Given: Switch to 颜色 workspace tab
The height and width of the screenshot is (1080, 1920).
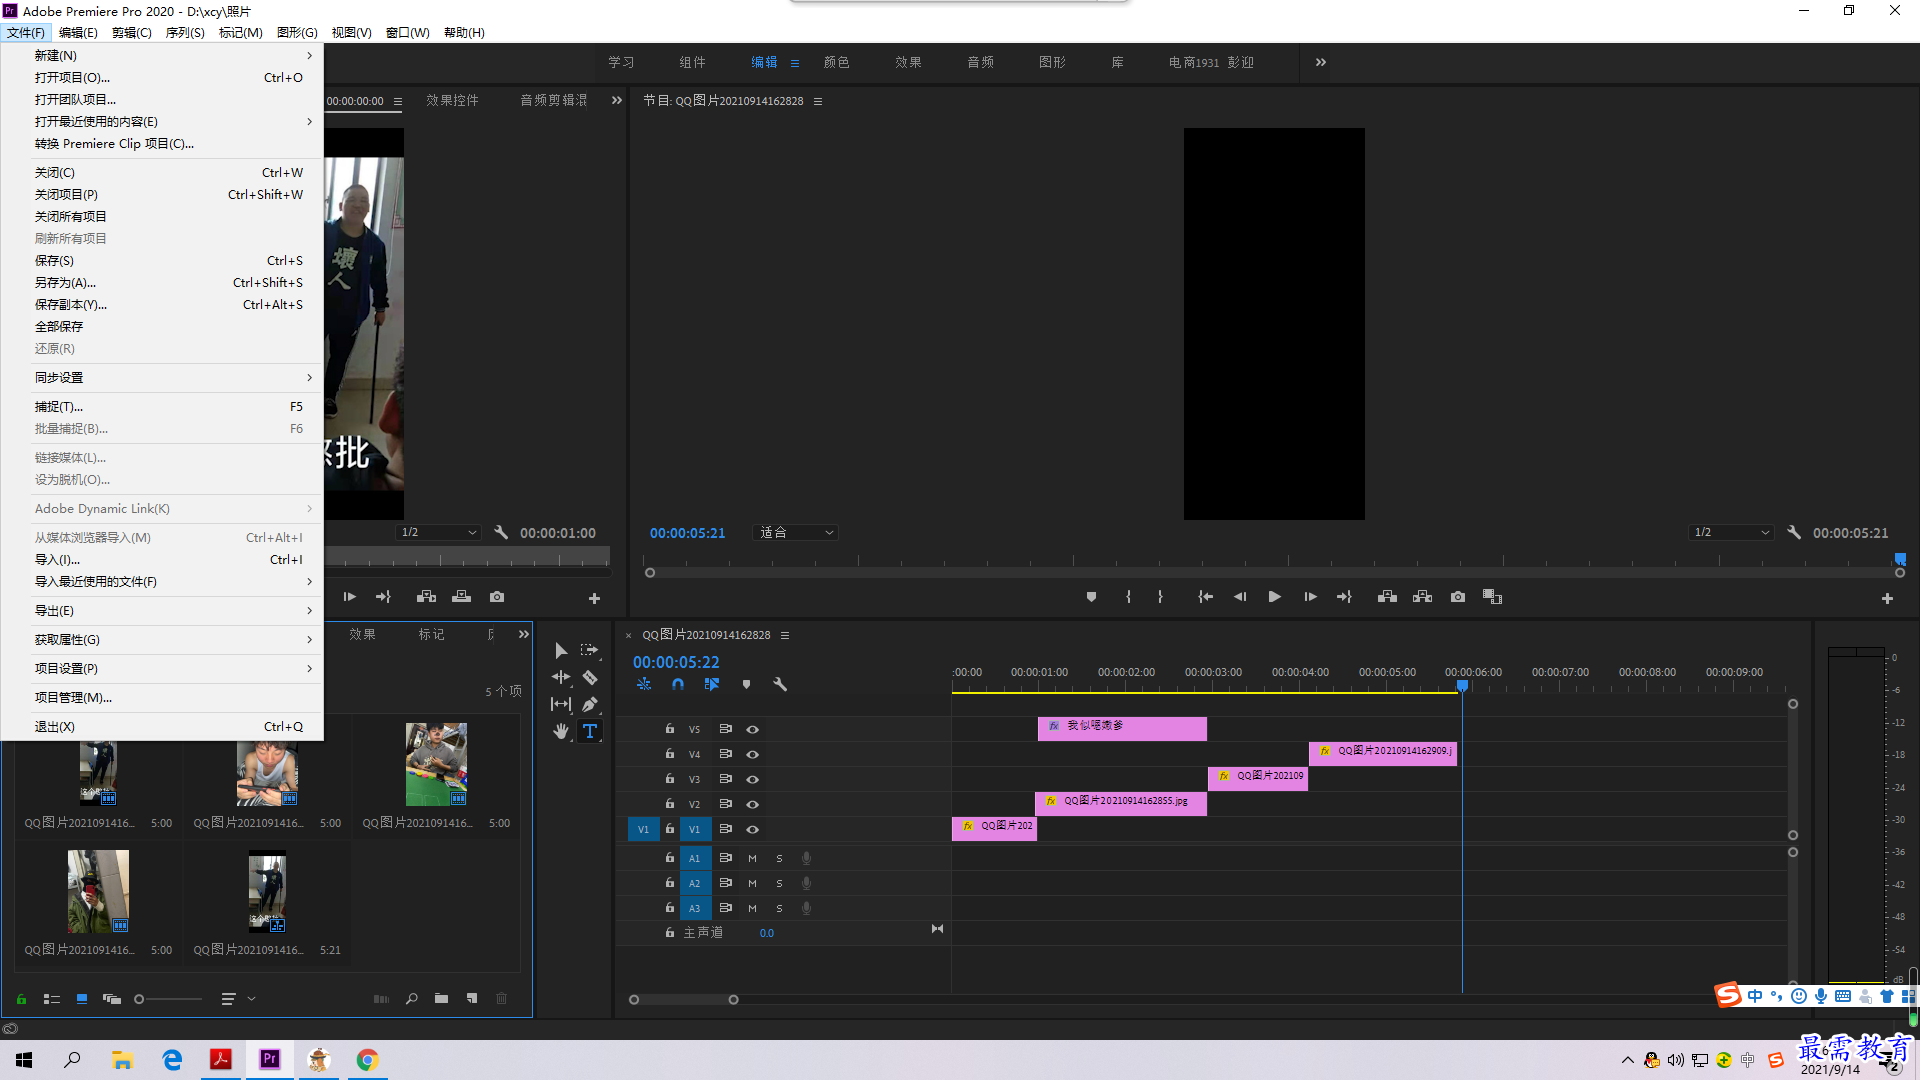Looking at the screenshot, I should tap(836, 62).
